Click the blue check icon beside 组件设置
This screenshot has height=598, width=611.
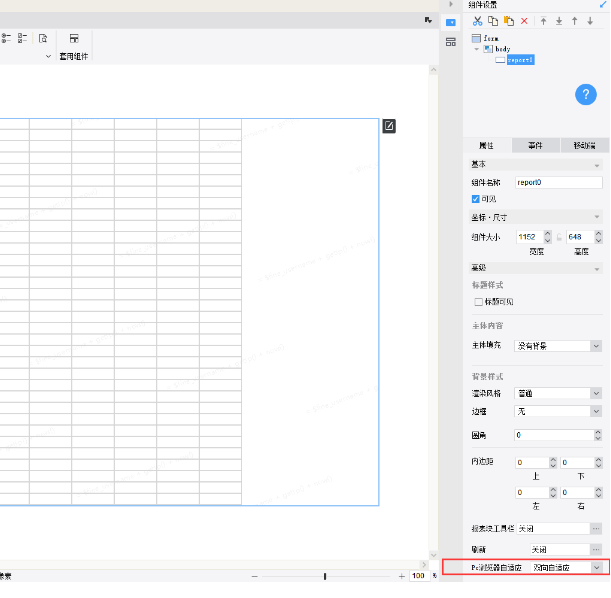pos(603,4)
